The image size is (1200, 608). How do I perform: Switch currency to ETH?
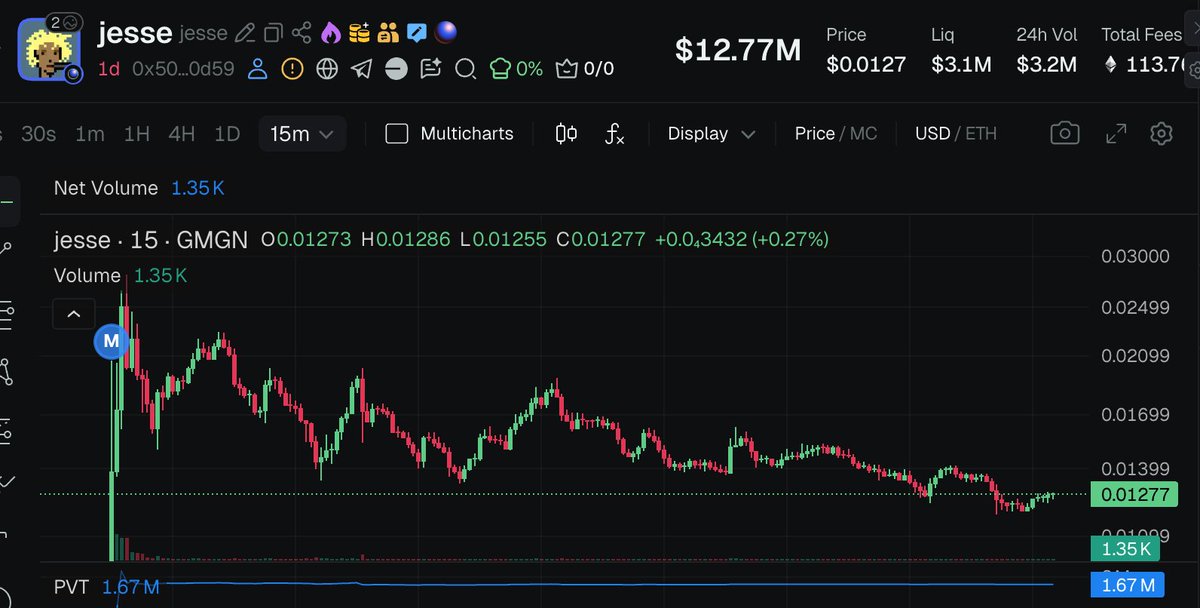[981, 133]
